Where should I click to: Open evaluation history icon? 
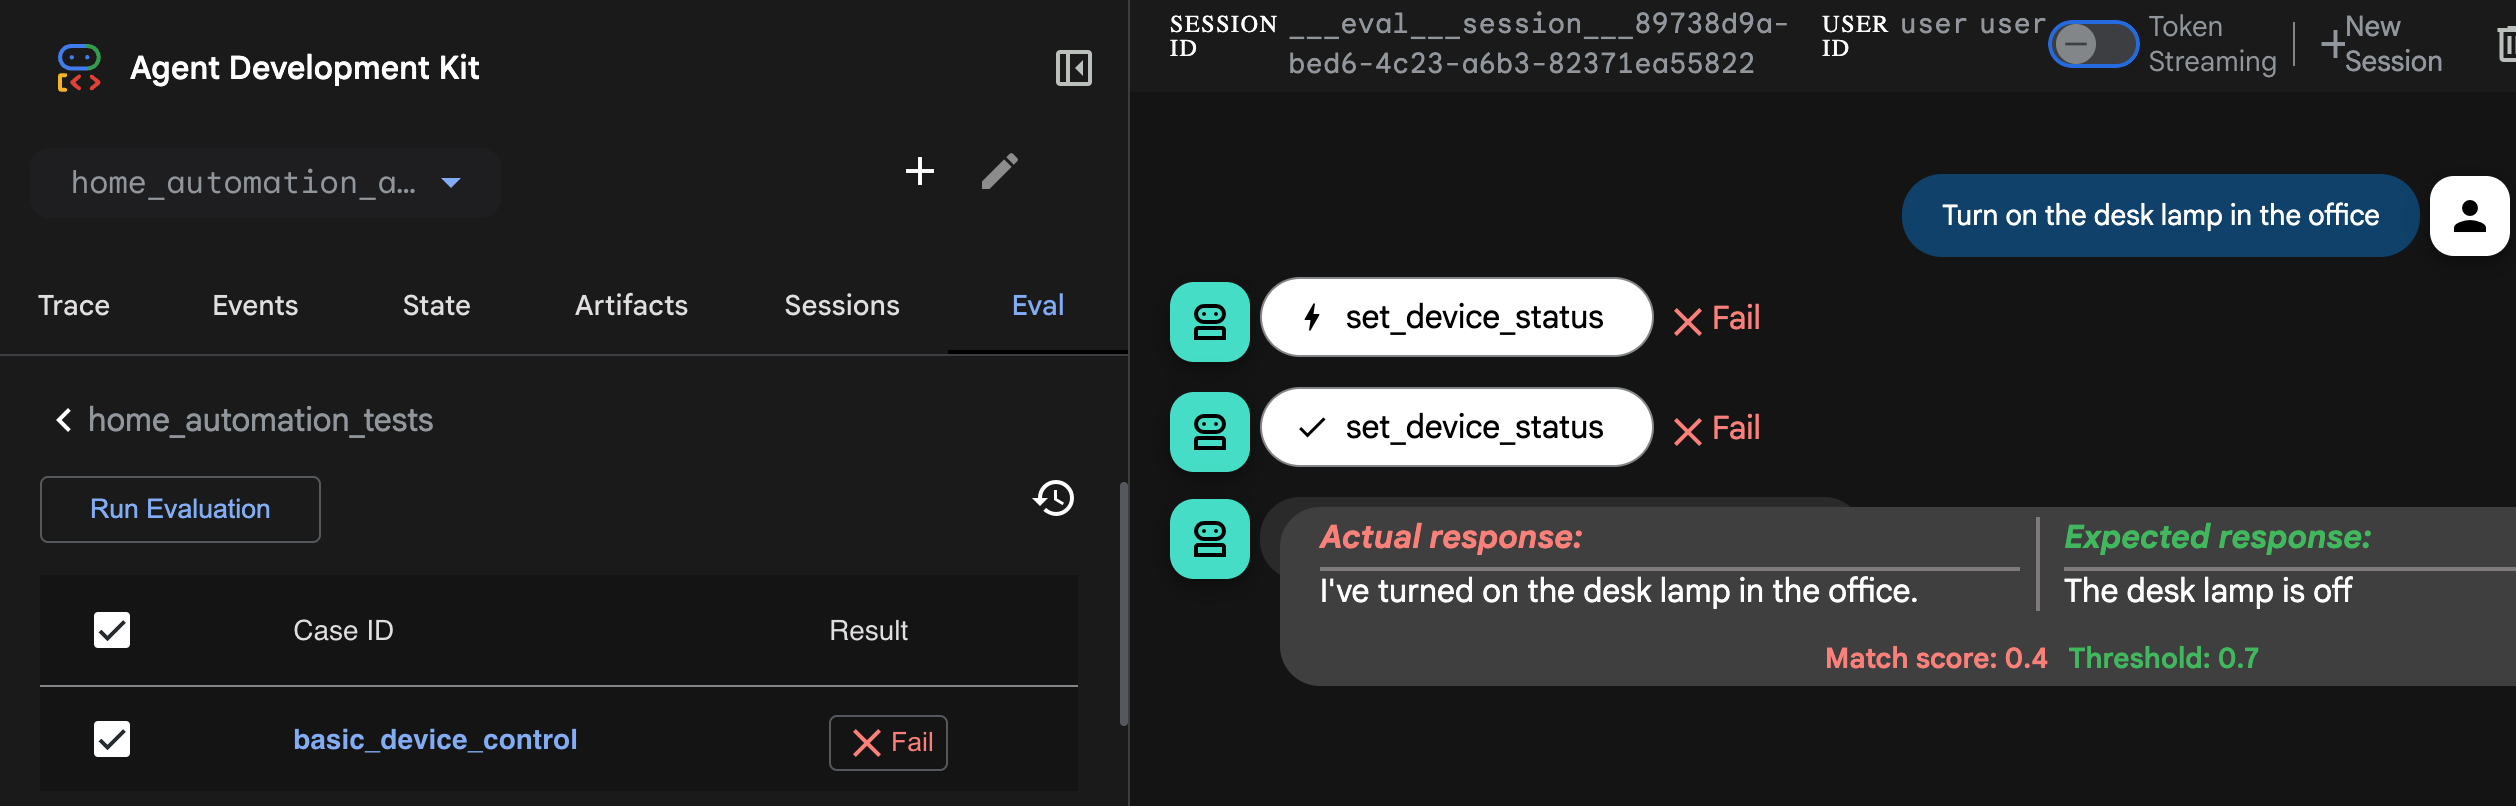(1054, 498)
